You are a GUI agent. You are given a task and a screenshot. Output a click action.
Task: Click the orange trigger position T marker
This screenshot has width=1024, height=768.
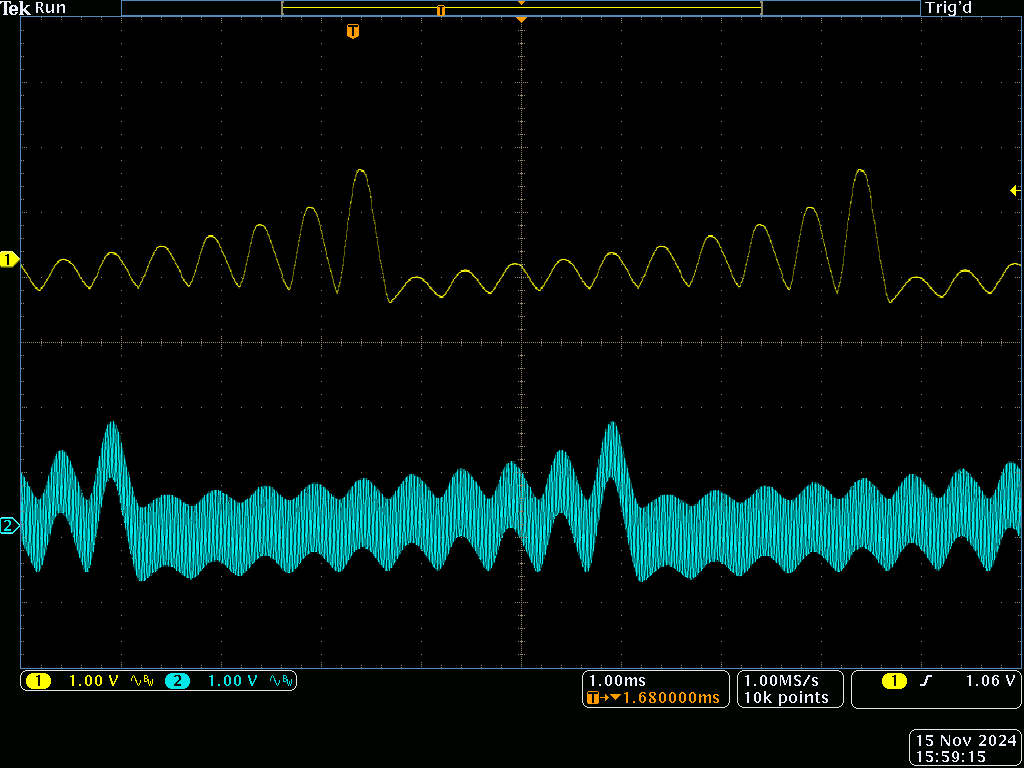pyautogui.click(x=352, y=32)
